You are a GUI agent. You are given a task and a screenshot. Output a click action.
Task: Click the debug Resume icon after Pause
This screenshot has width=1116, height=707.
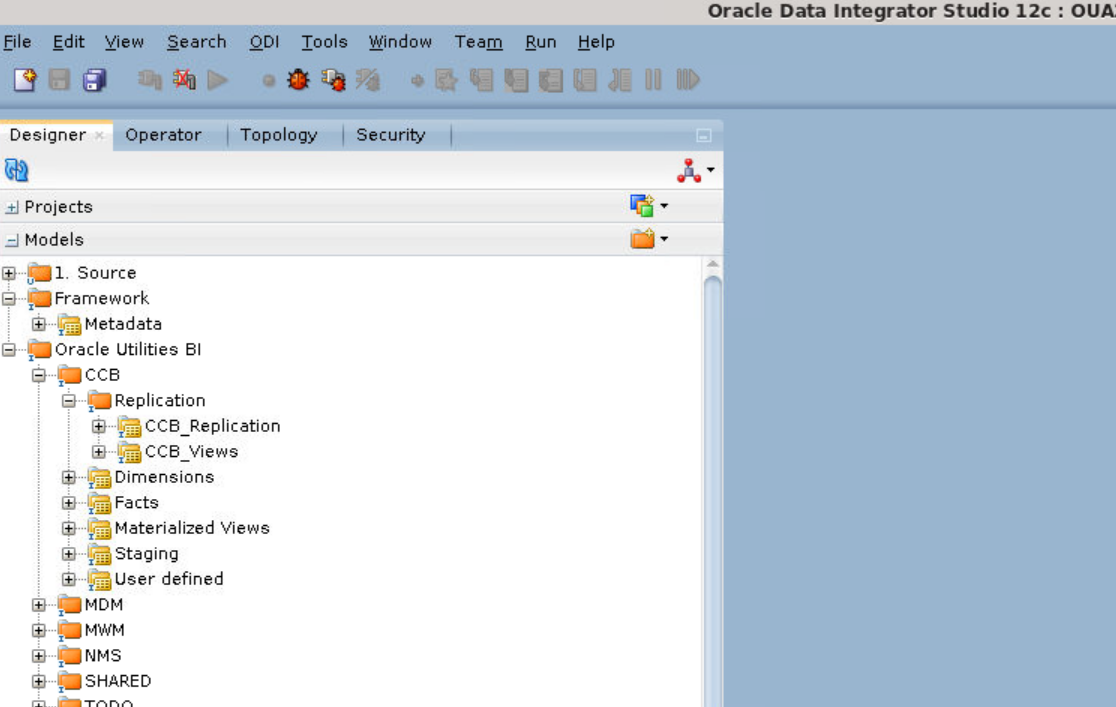pos(688,80)
